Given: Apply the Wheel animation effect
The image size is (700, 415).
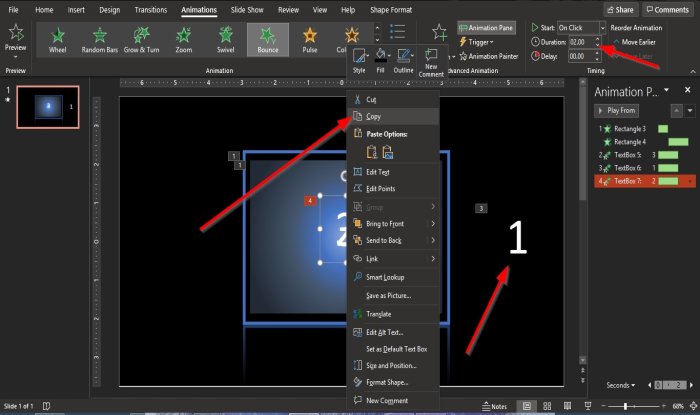Looking at the screenshot, I should click(57, 42).
